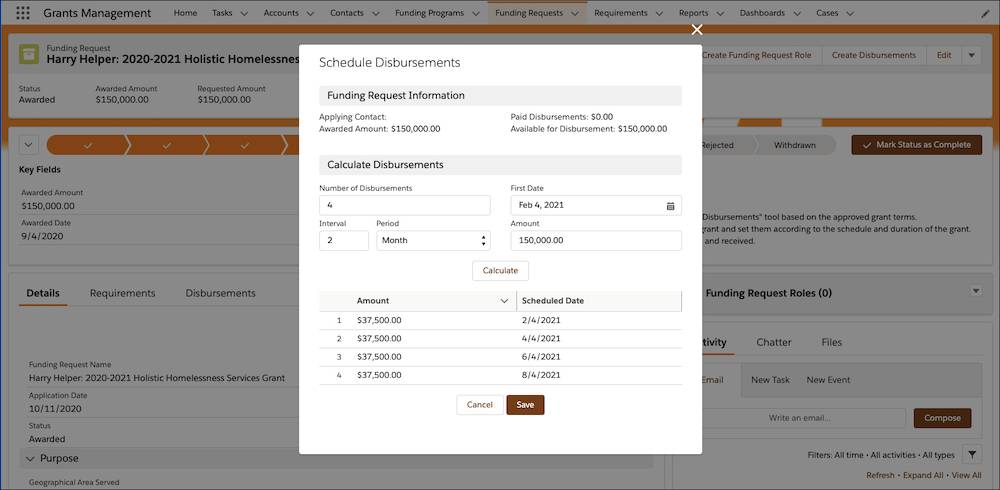The width and height of the screenshot is (1000, 490).
Task: Click Save in the disbursements dialog
Action: point(525,405)
